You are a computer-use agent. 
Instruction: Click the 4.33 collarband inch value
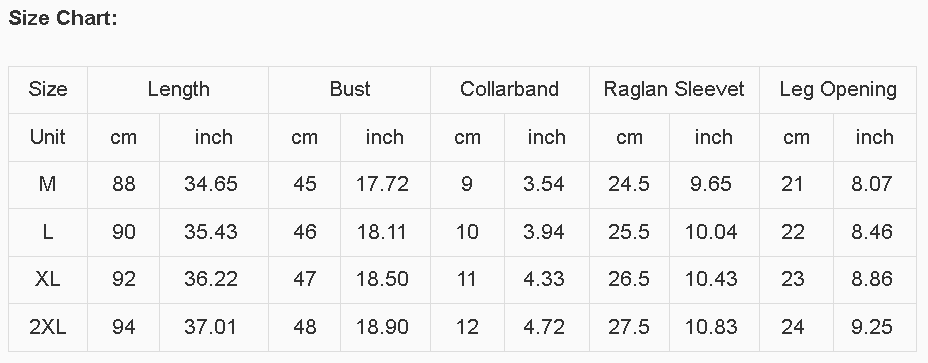pos(544,279)
